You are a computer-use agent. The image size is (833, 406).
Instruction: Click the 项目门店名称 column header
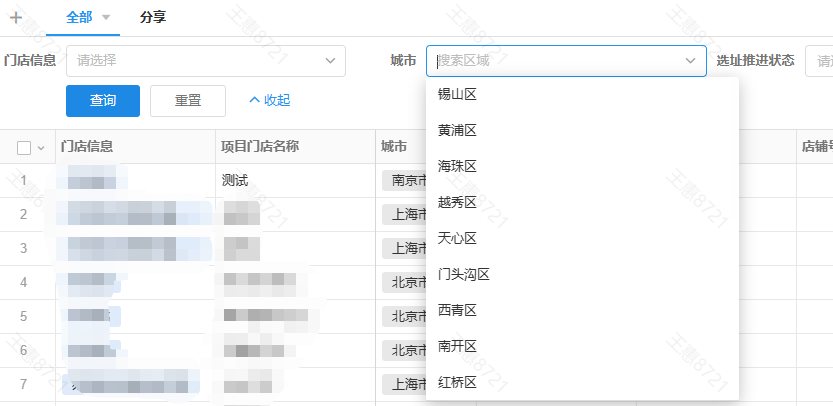(260, 147)
